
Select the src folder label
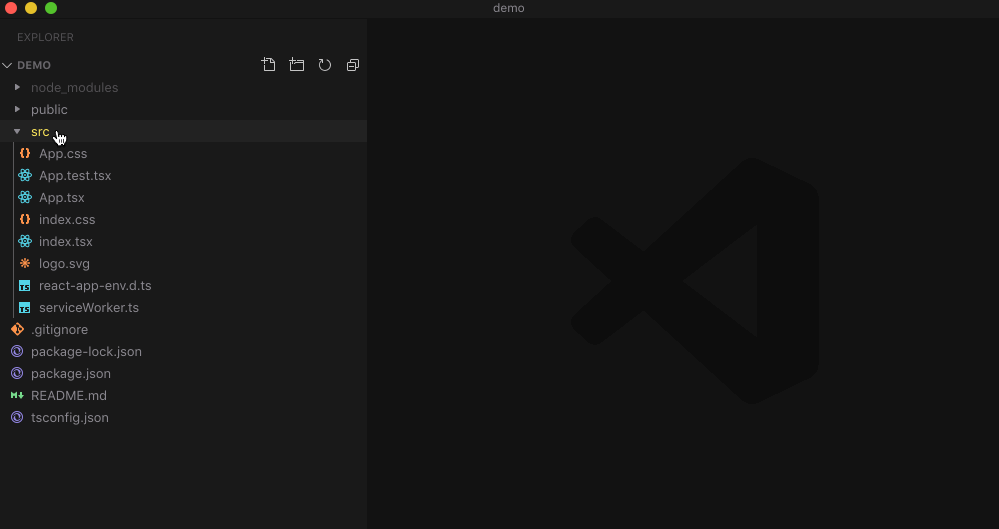click(x=40, y=131)
